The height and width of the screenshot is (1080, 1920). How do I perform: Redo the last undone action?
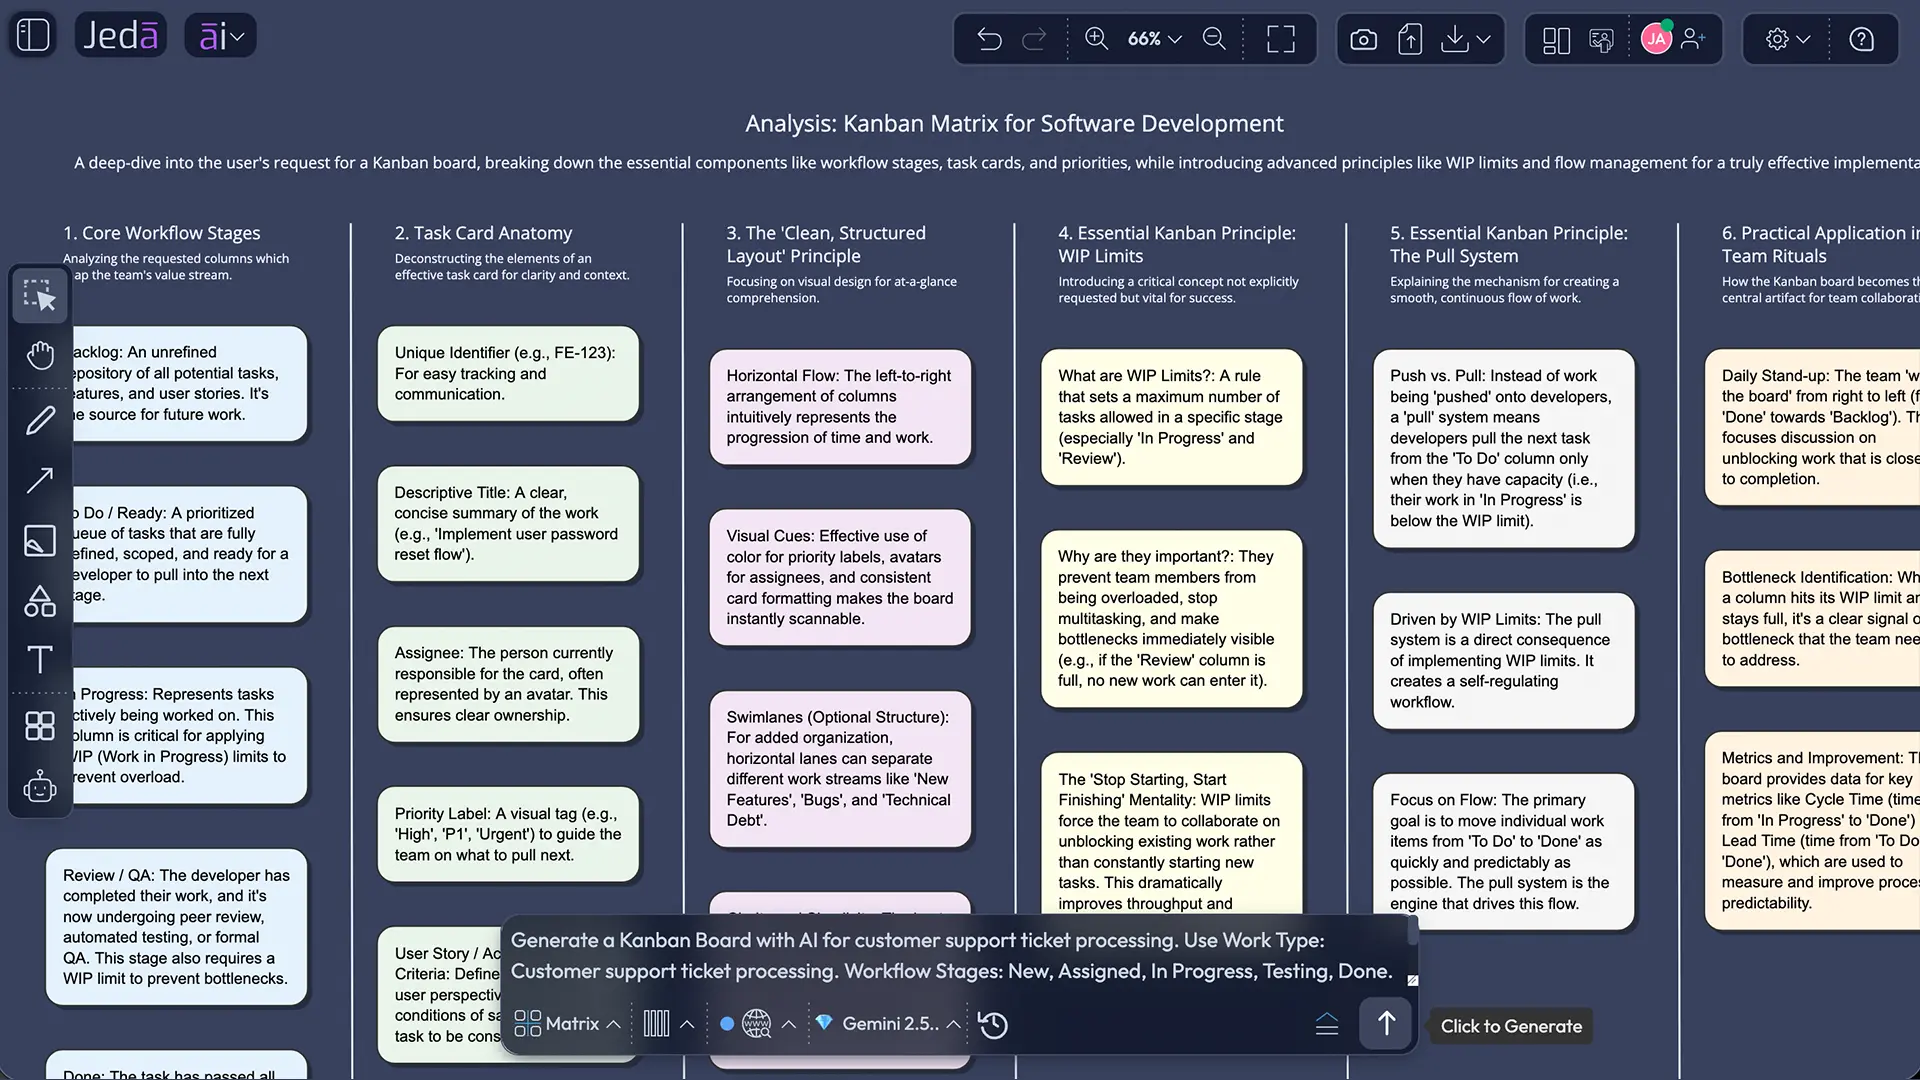[x=1034, y=39]
